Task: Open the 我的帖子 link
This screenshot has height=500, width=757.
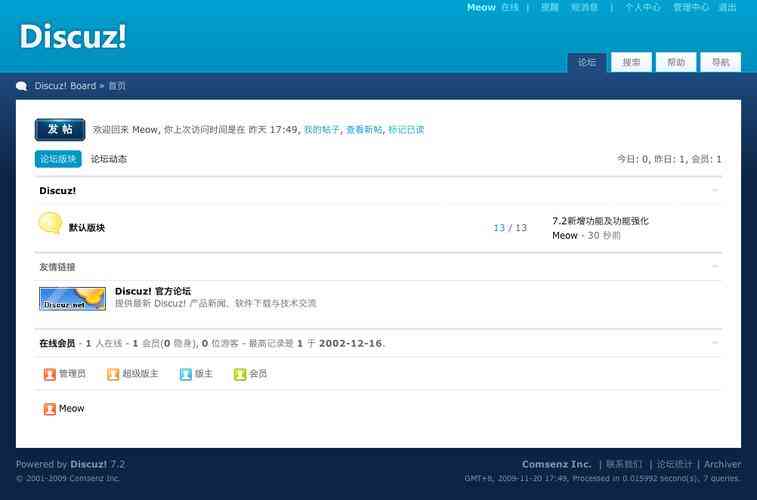Action: tap(322, 130)
